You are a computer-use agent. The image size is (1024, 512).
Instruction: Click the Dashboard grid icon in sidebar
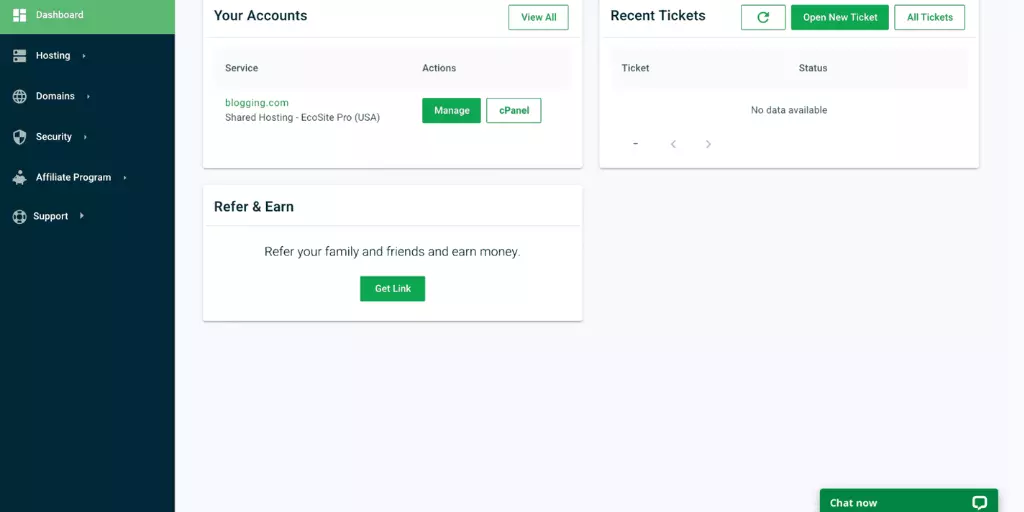(x=20, y=15)
